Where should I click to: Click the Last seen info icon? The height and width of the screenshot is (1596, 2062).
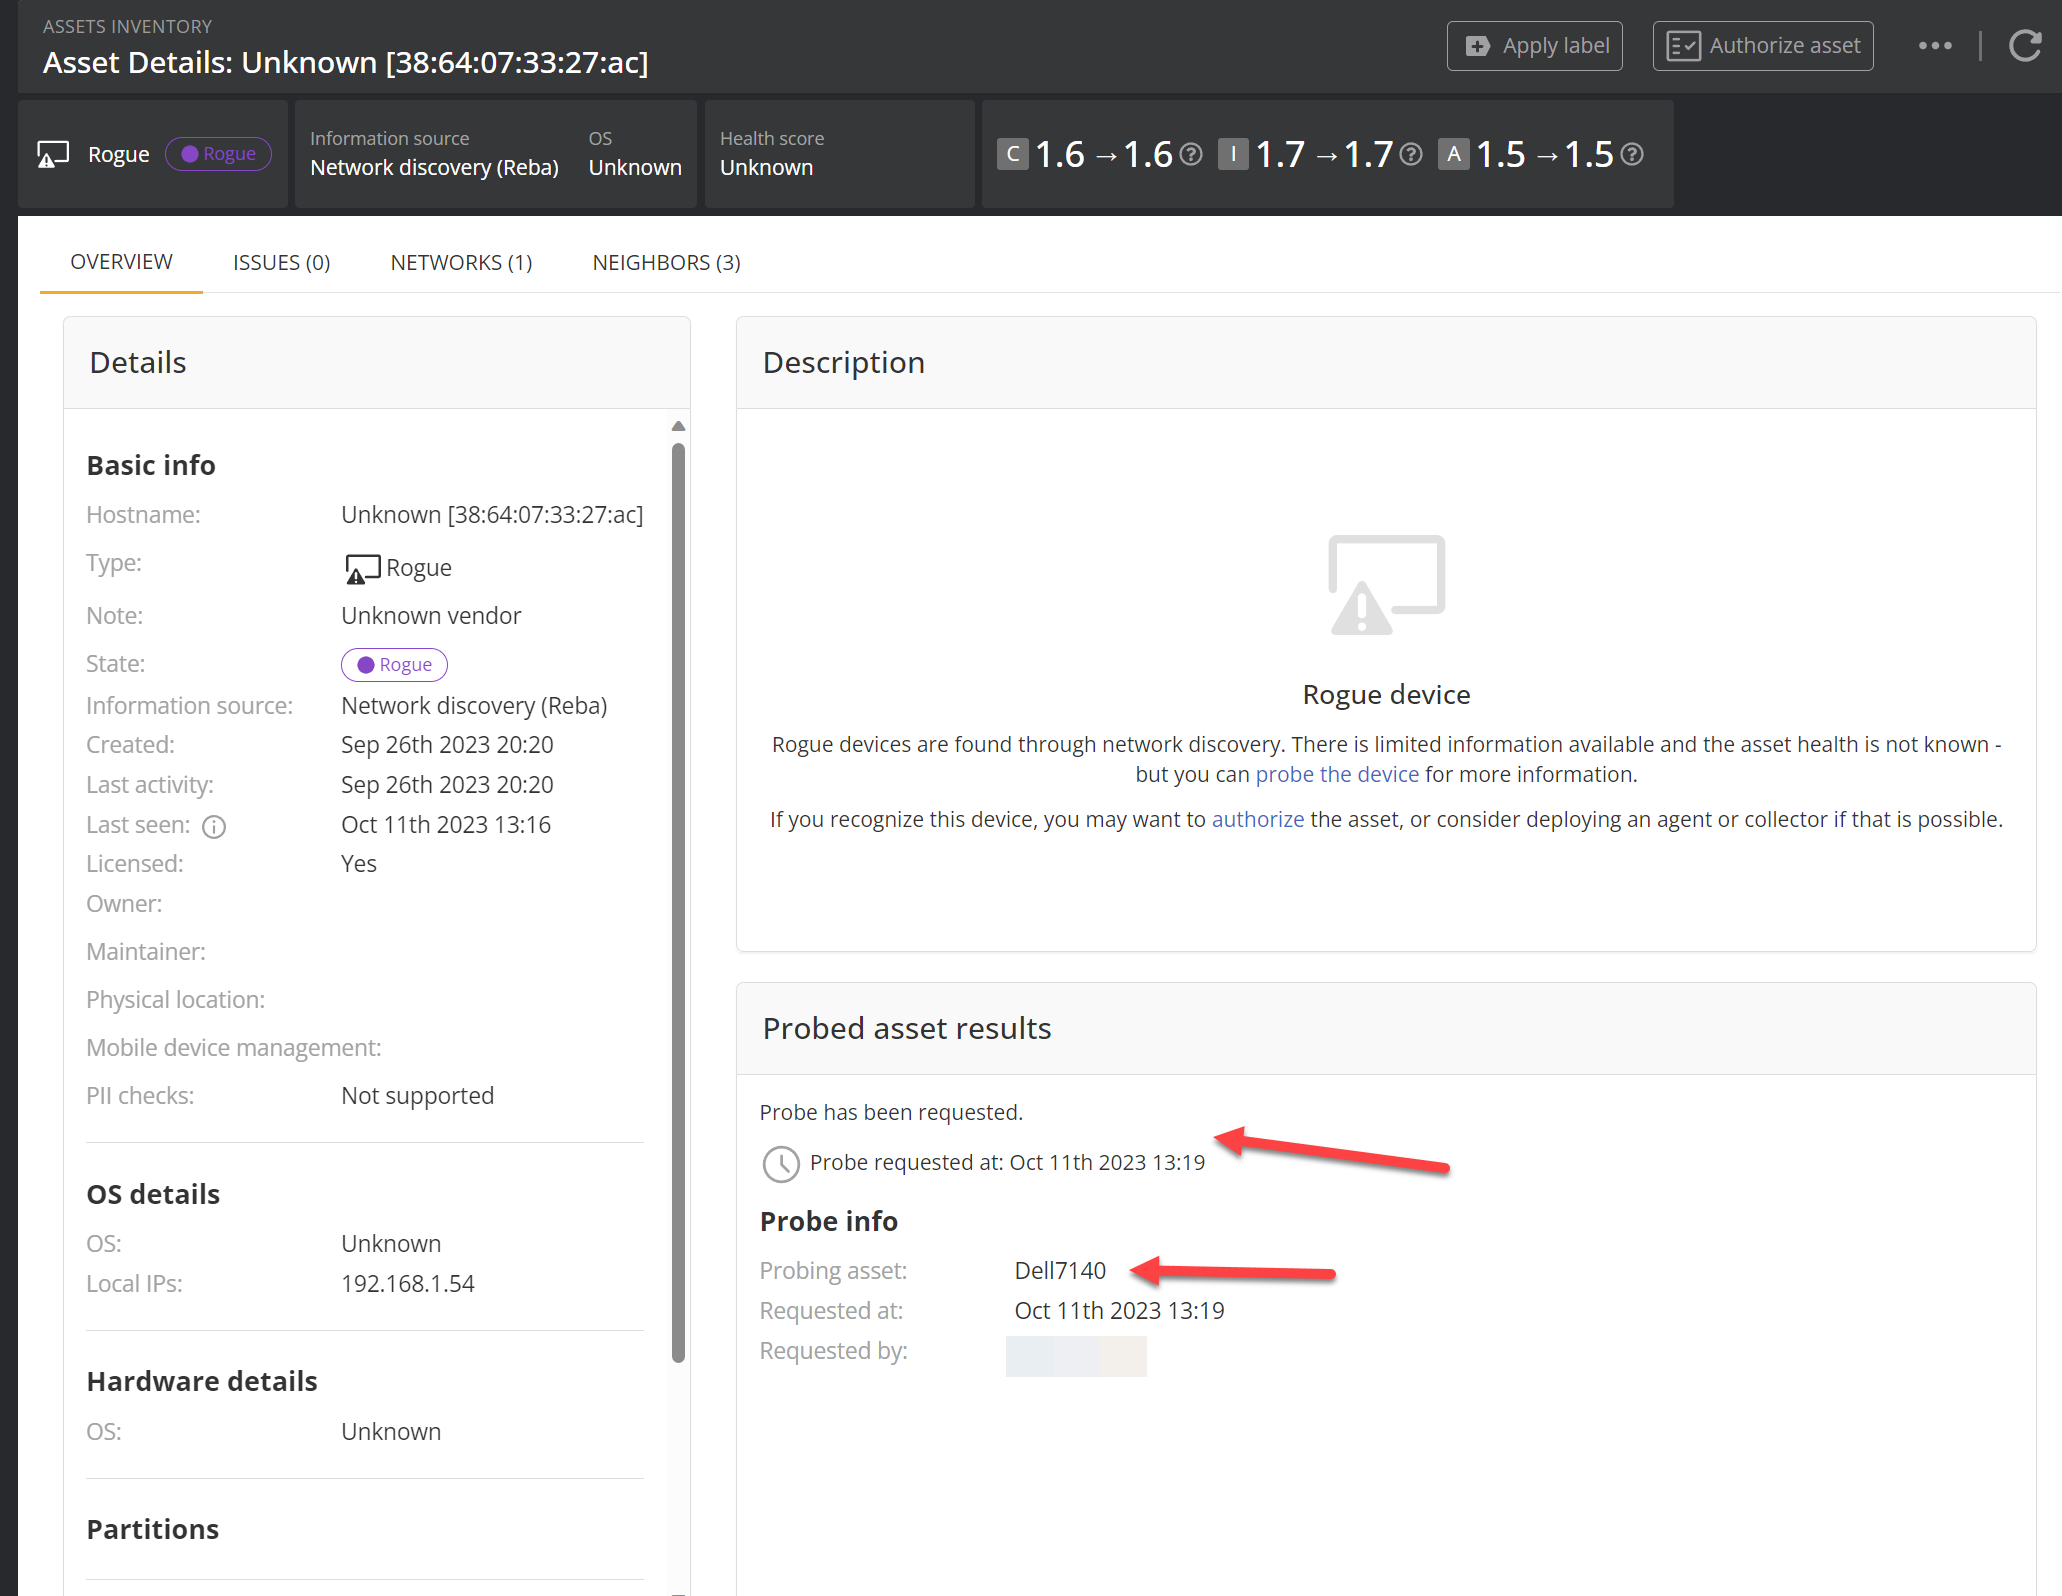coord(214,827)
